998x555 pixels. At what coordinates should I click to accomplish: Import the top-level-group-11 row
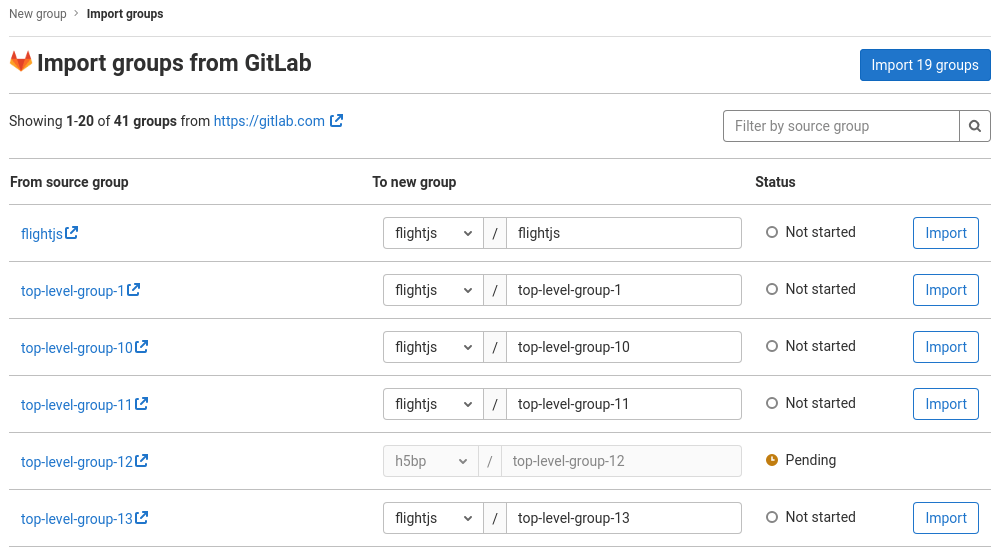tap(945, 404)
